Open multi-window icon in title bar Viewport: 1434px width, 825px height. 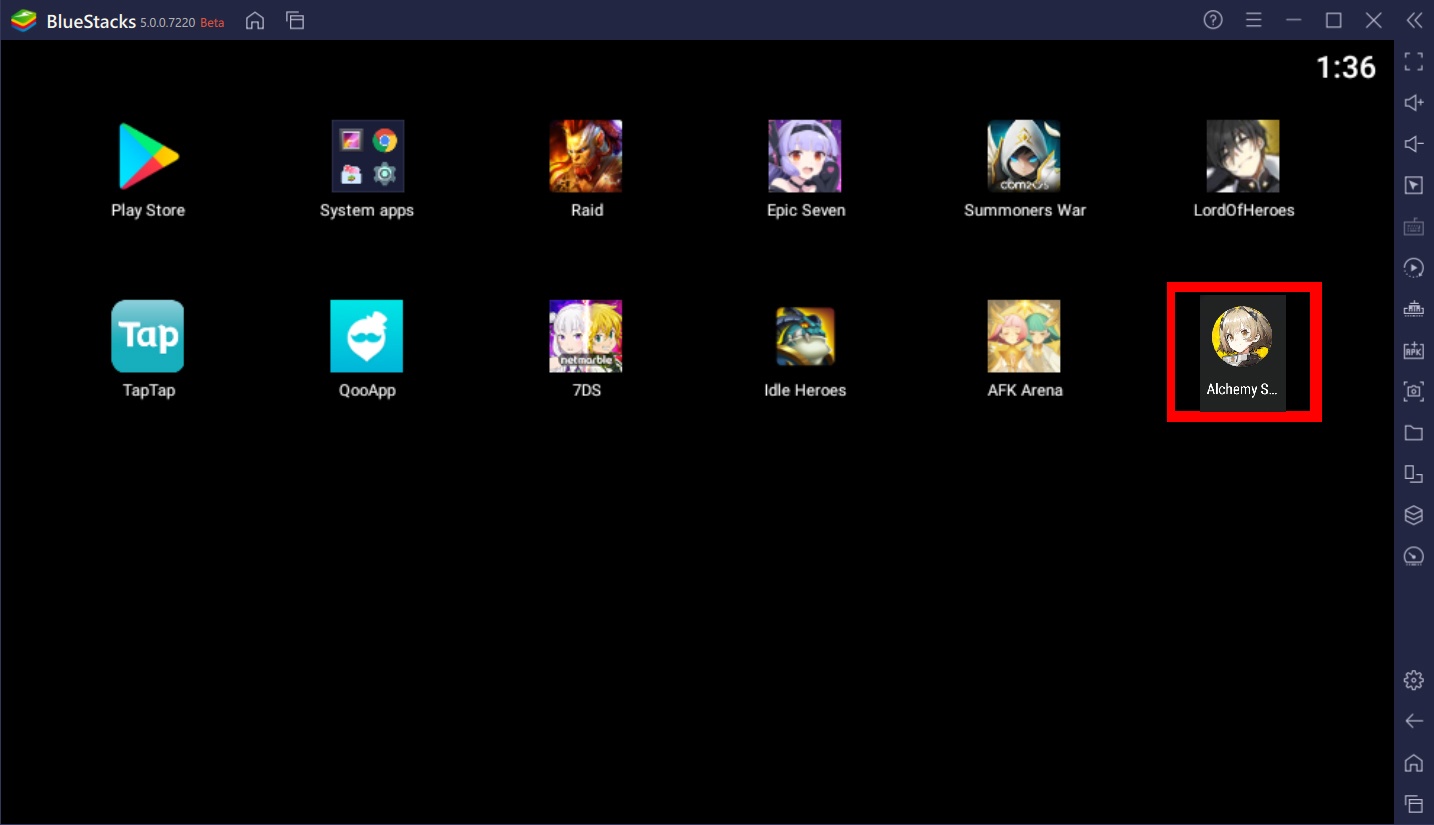tap(295, 20)
